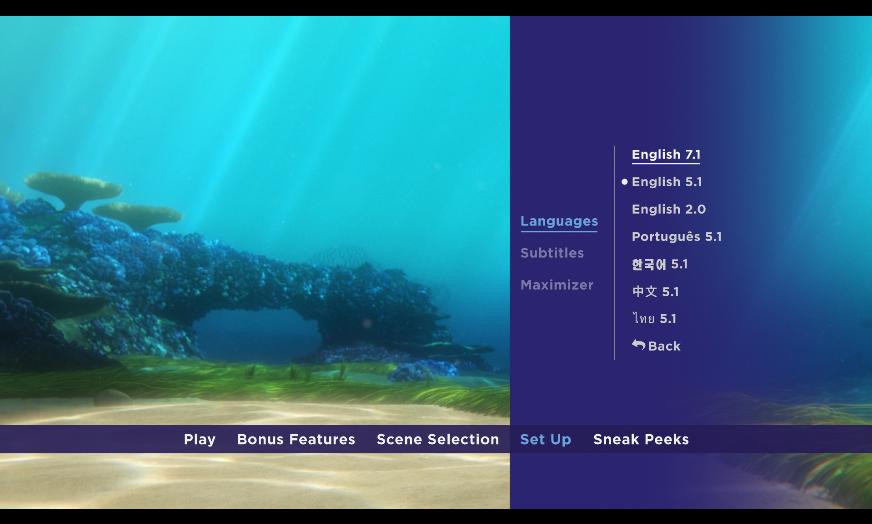Viewport: 872px width, 524px height.
Task: Choose English 5.1 audio
Action: click(x=667, y=182)
